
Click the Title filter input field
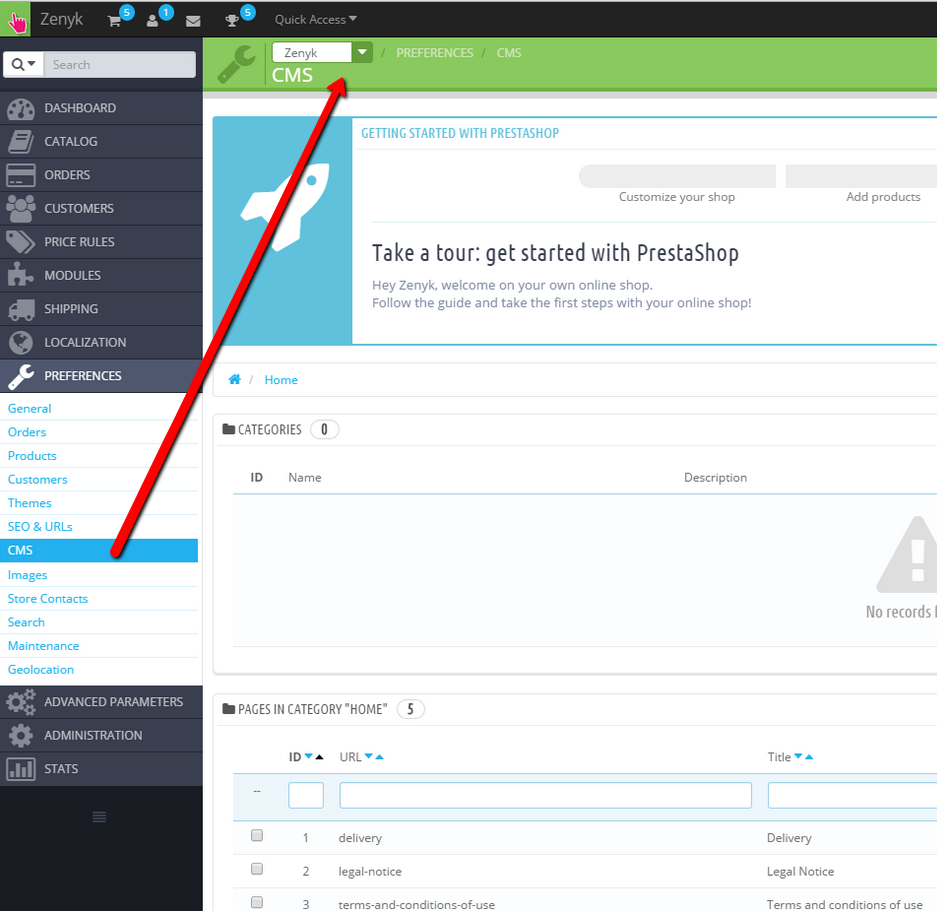tap(852, 795)
